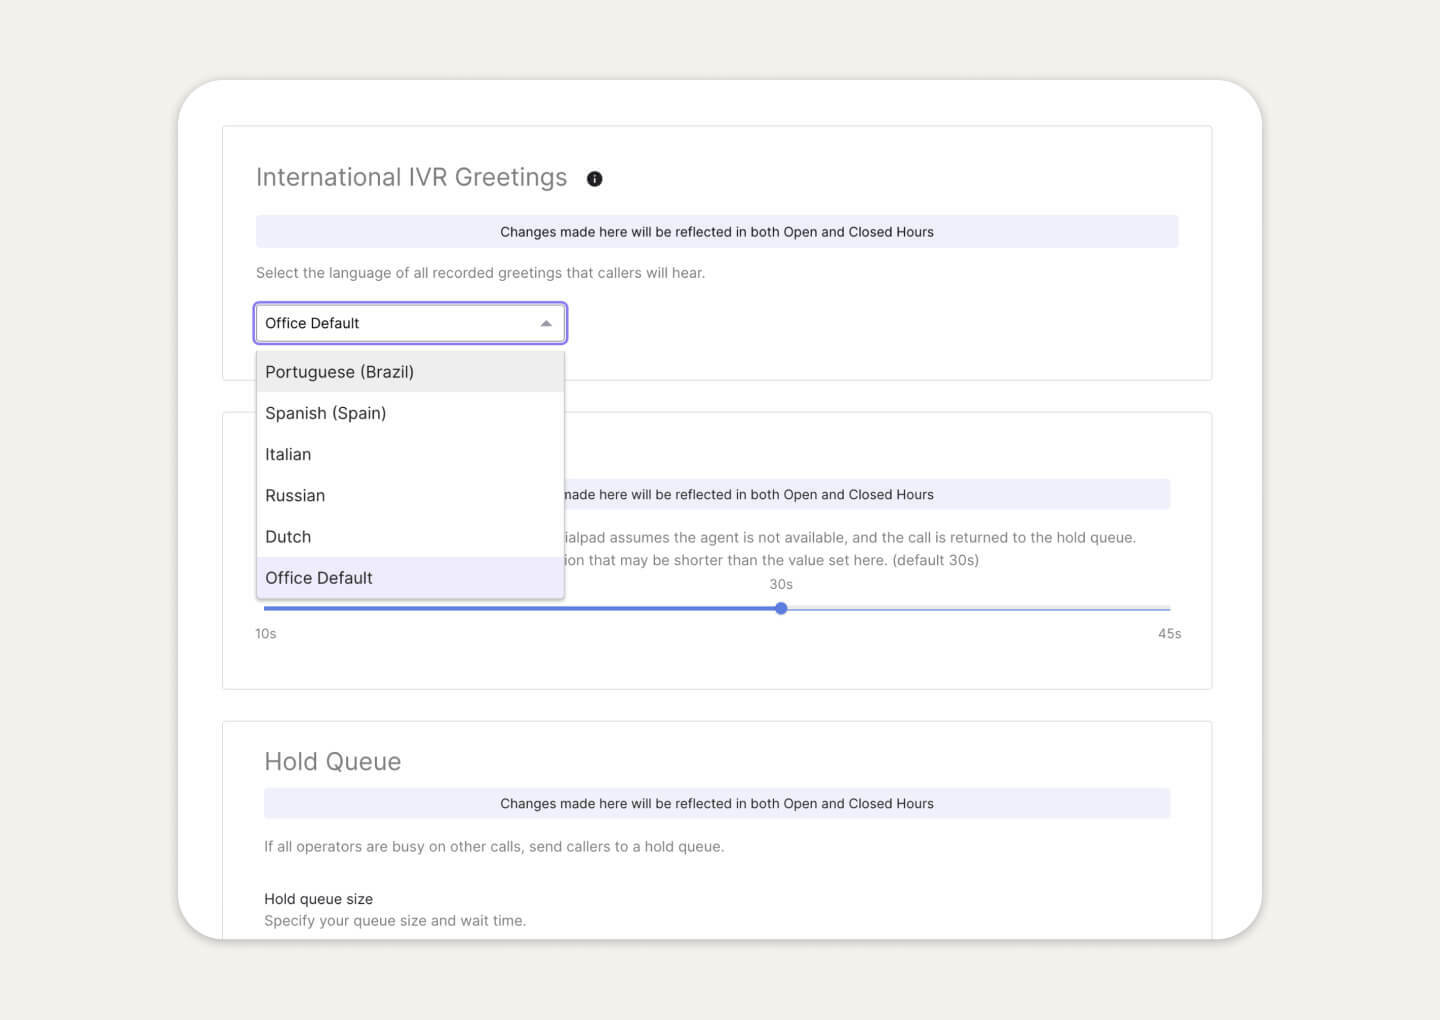
Task: Click the International IVR Greetings heading
Action: (x=411, y=177)
